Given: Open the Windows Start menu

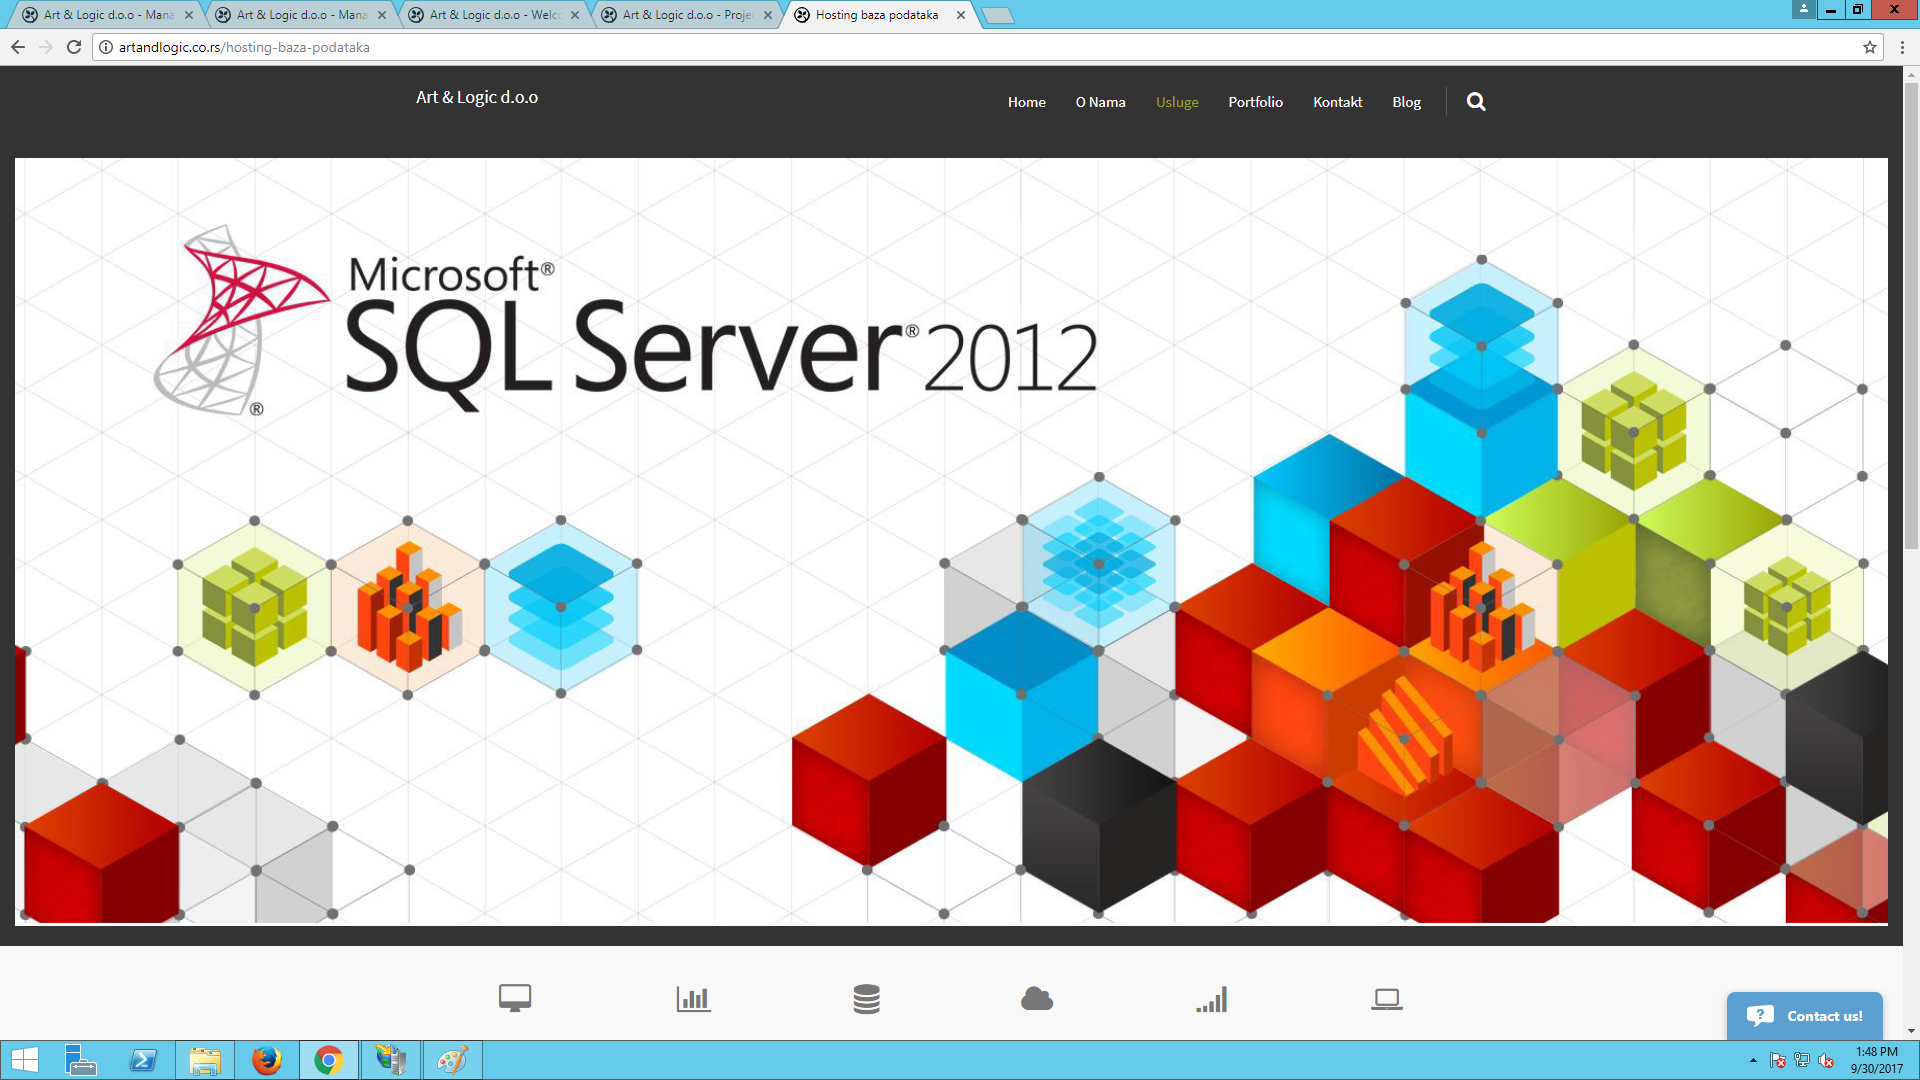Looking at the screenshot, I should tap(25, 1060).
